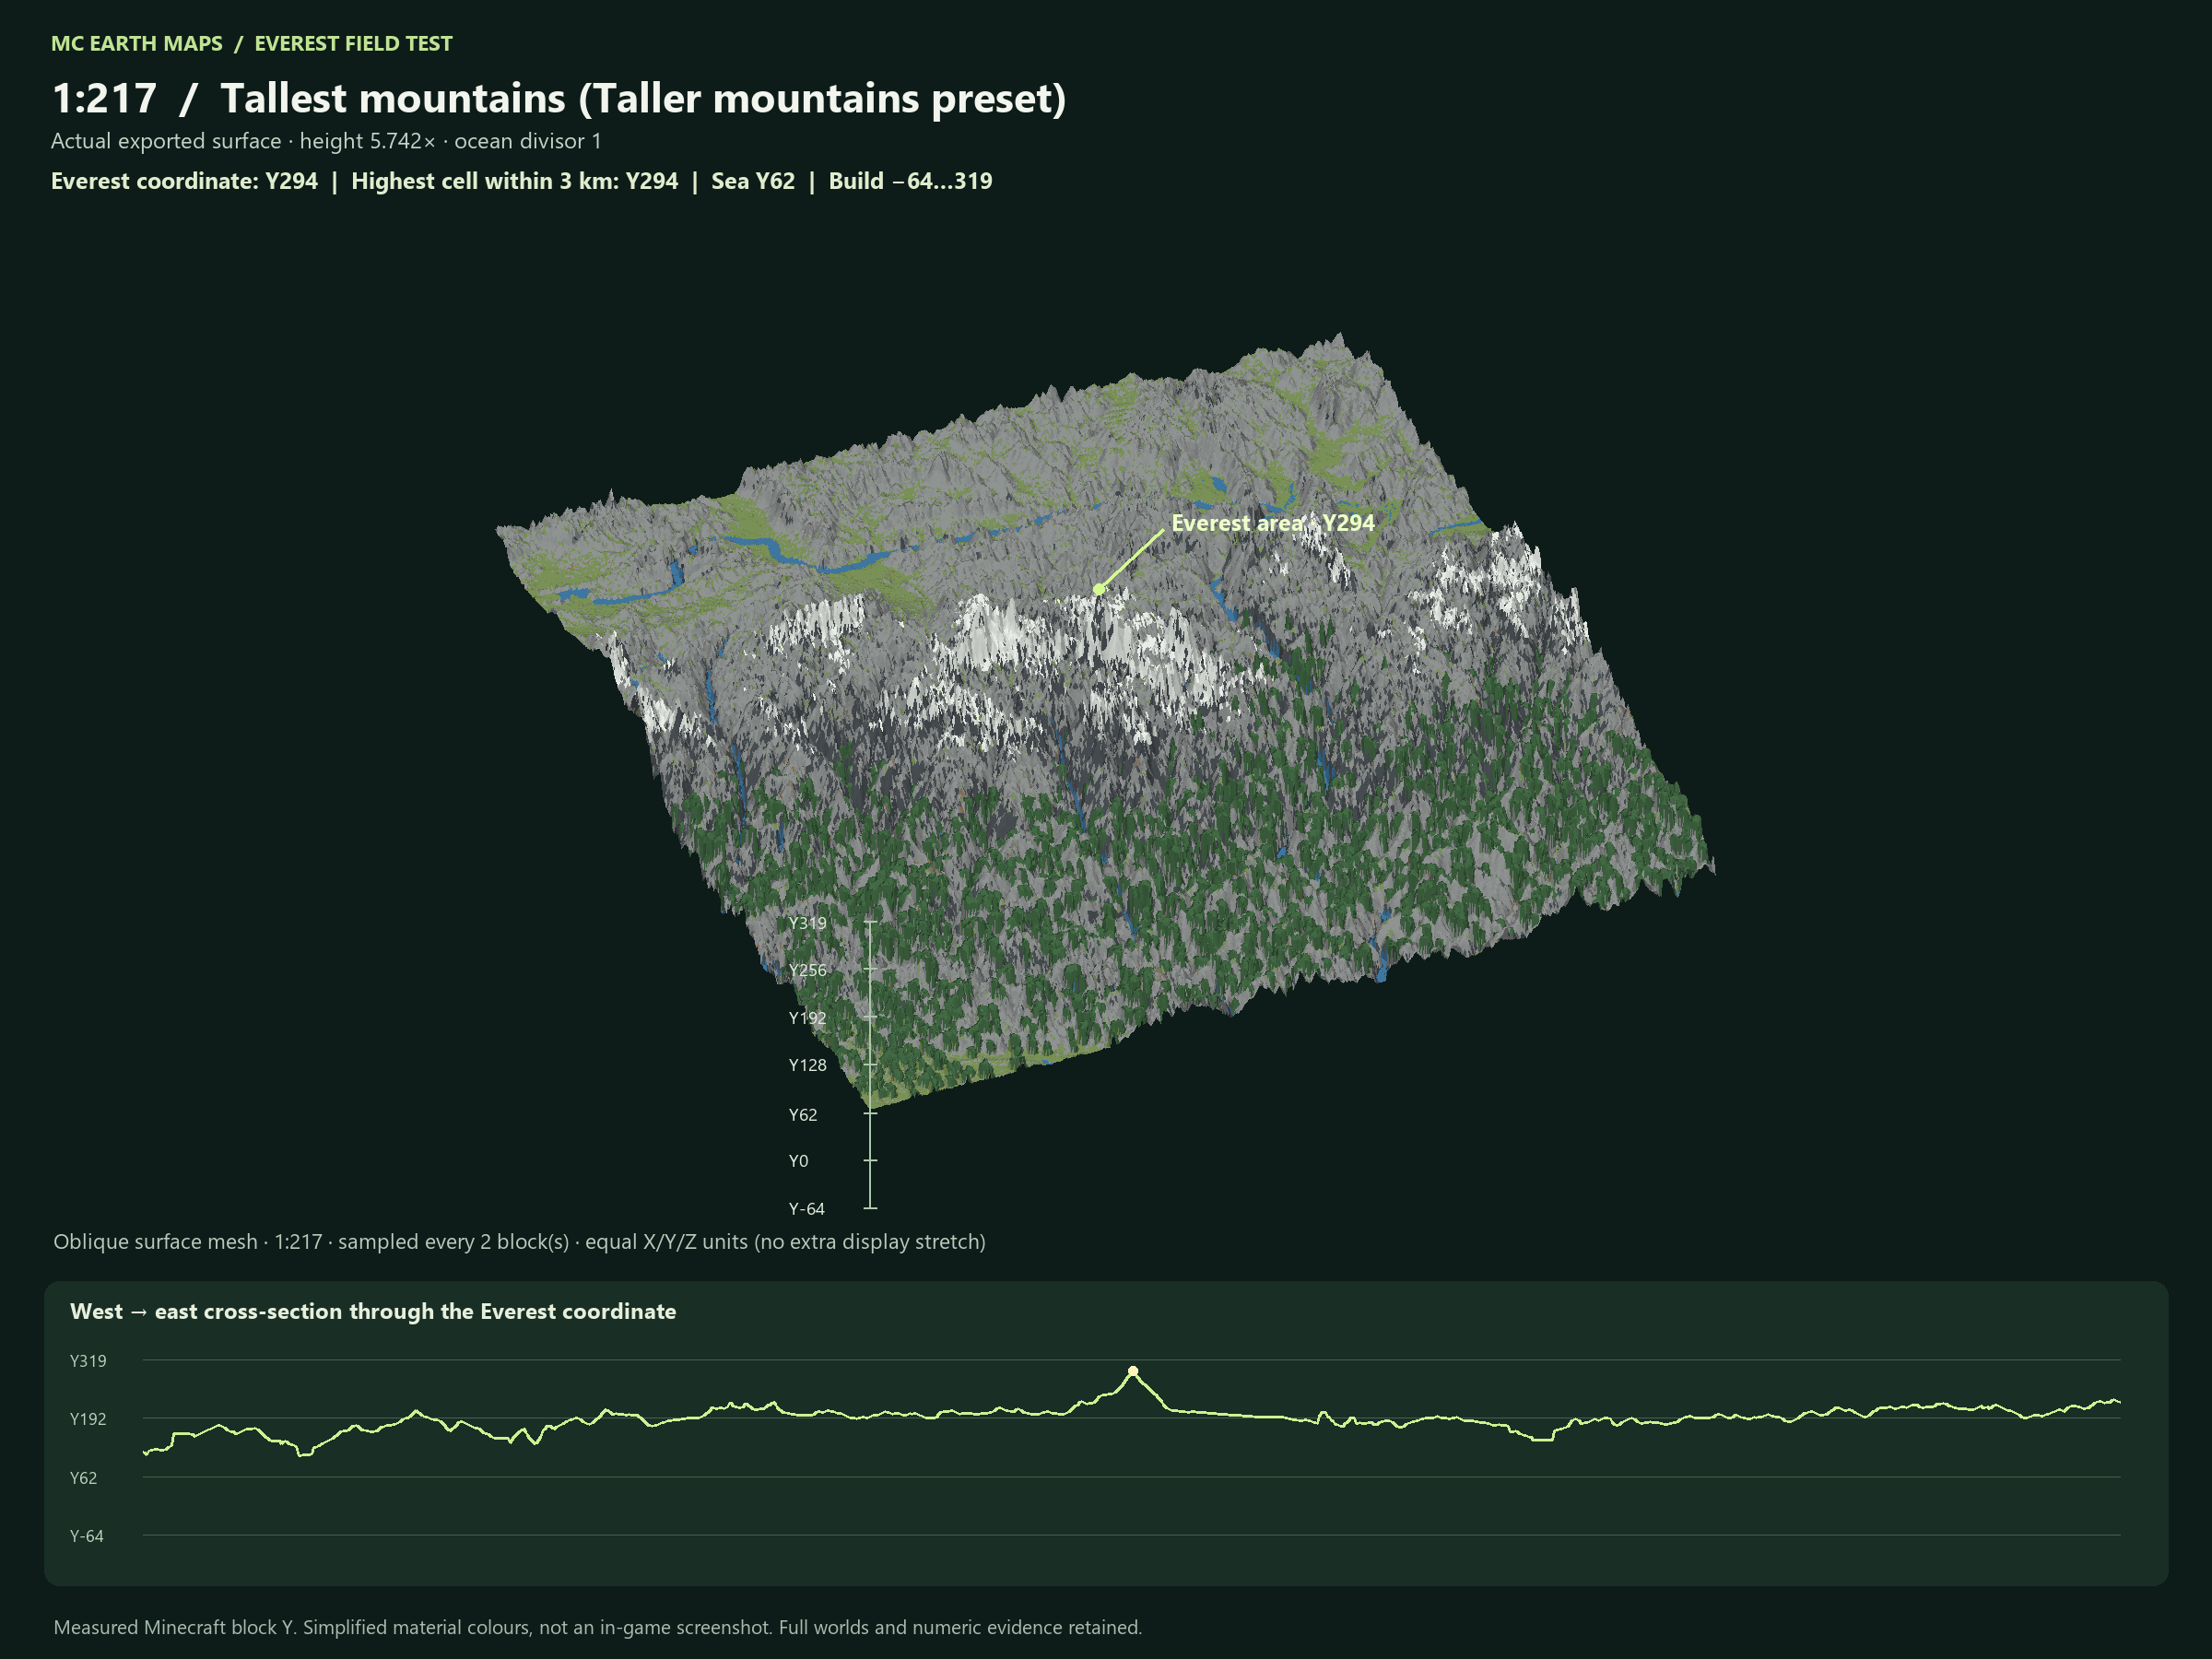Screen dimensions: 2212x1659
Task: Click the 'Y-64' label on mesh vertical axis
Action: point(806,1209)
